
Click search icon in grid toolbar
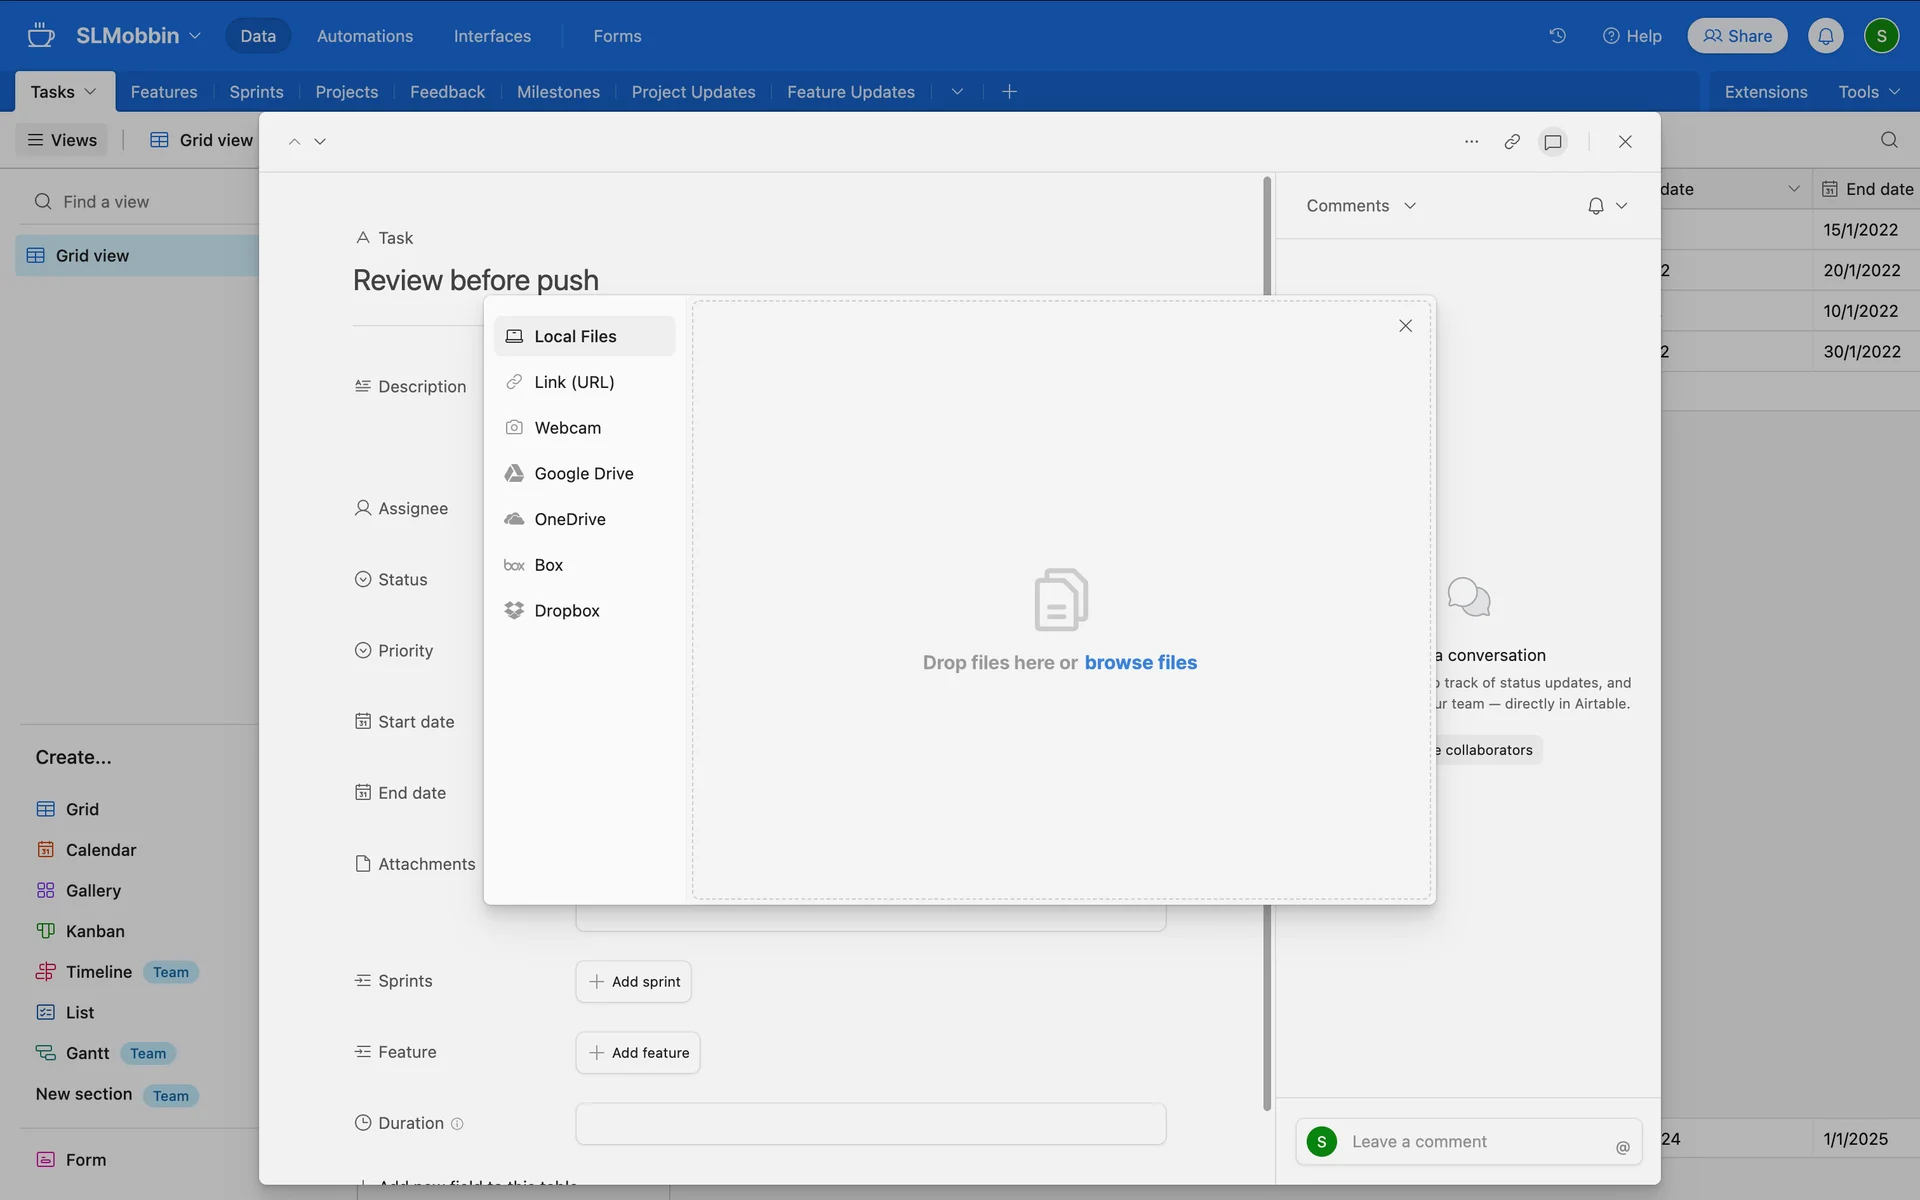(1888, 140)
